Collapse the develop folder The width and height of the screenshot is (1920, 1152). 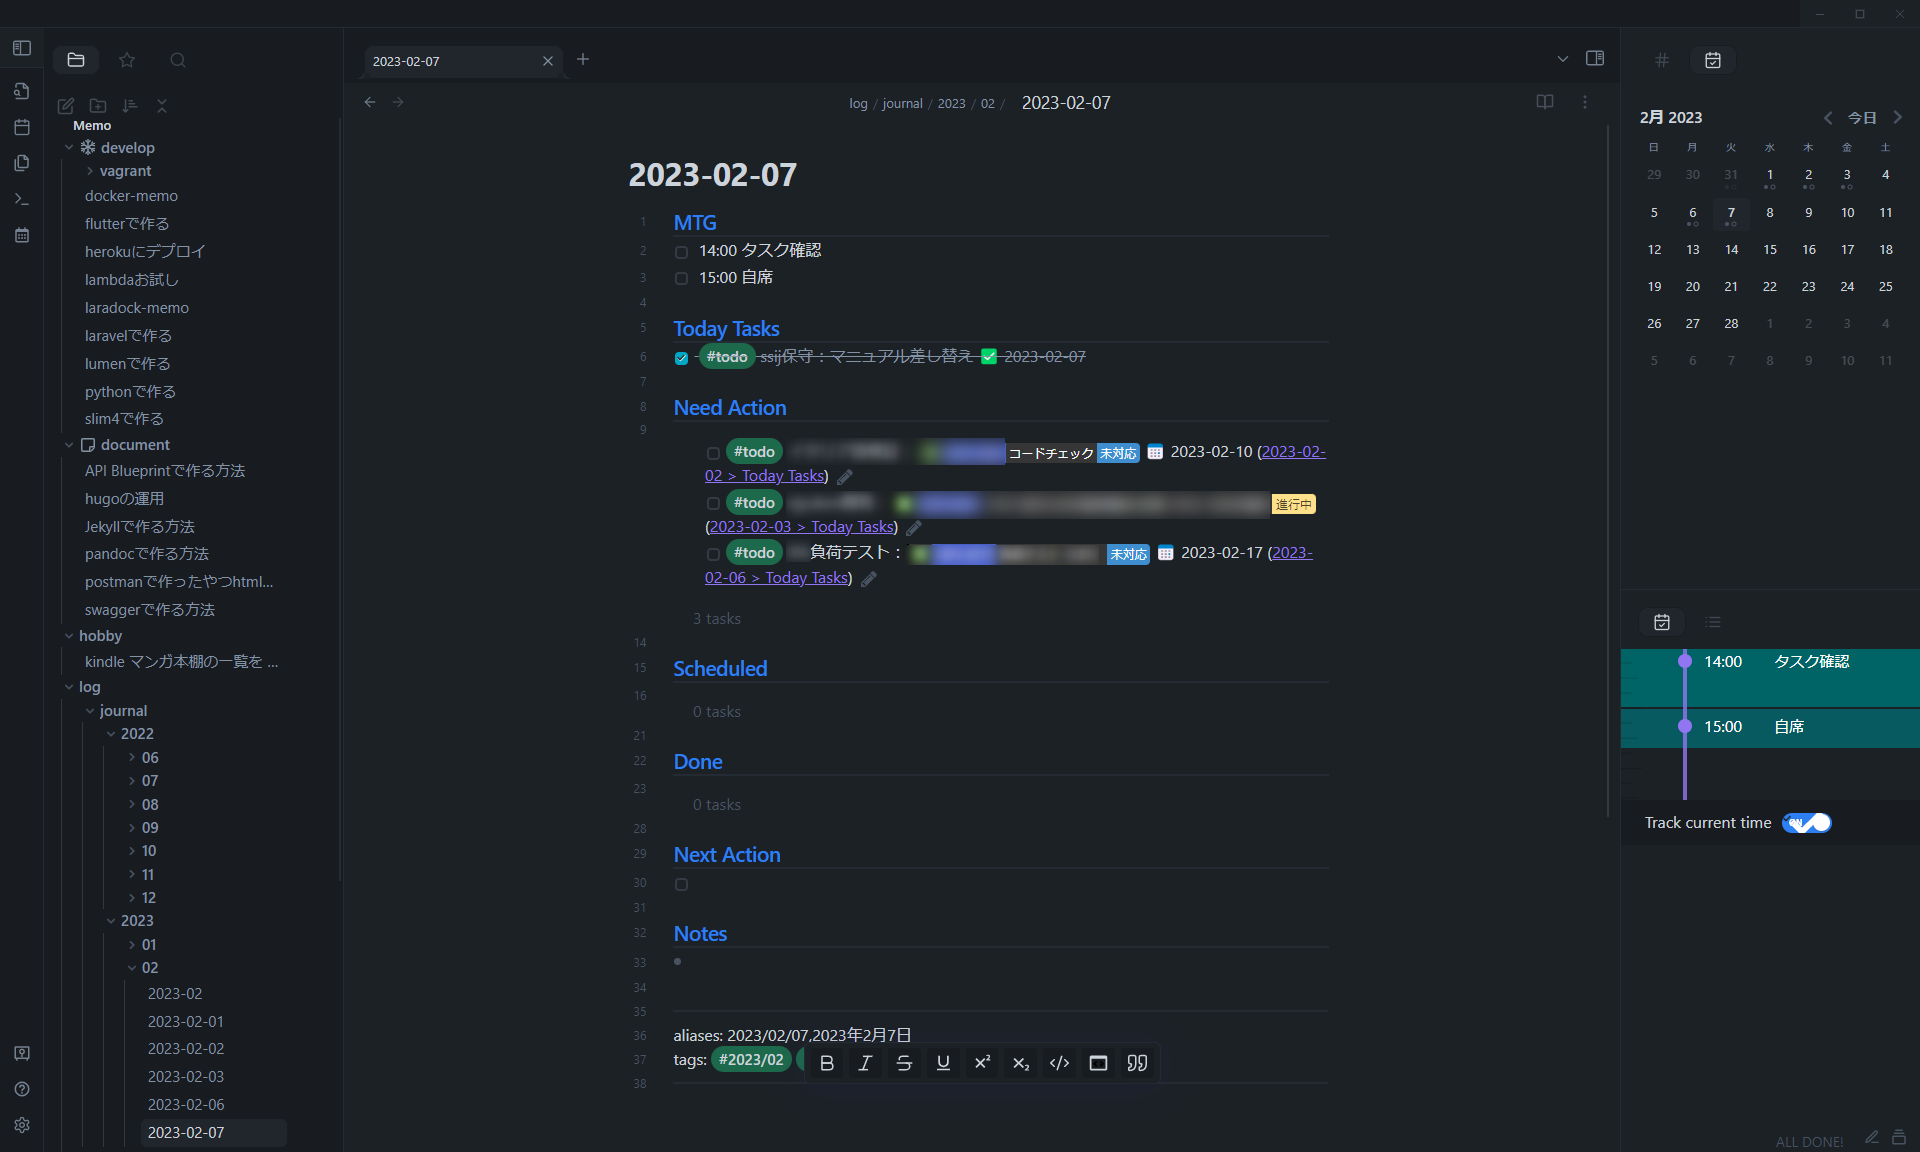[x=70, y=148]
